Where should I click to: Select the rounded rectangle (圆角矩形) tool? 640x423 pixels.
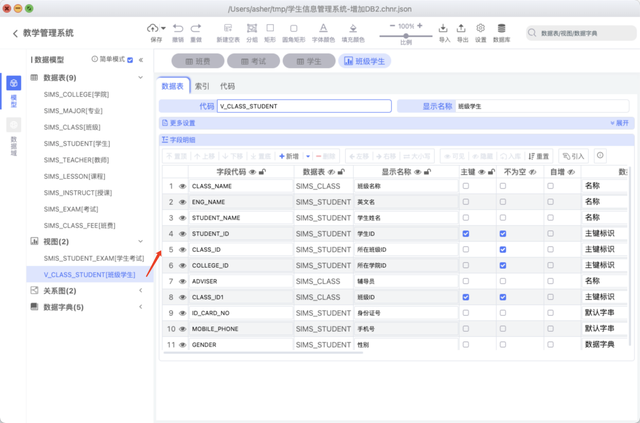(293, 28)
